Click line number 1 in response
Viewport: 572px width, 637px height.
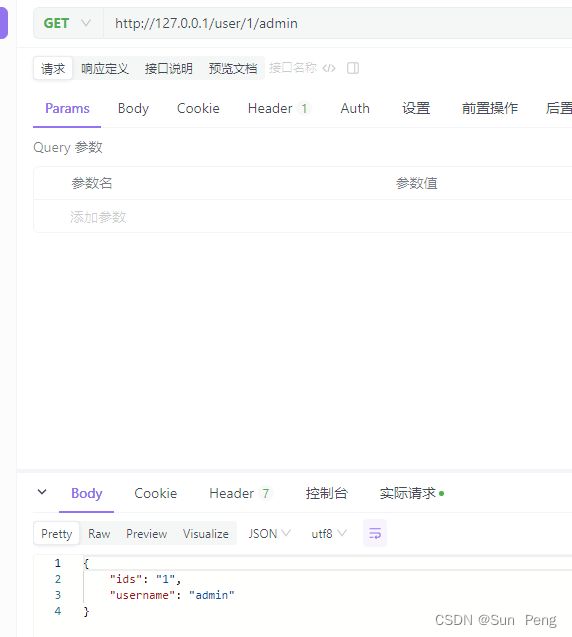click(x=58, y=563)
